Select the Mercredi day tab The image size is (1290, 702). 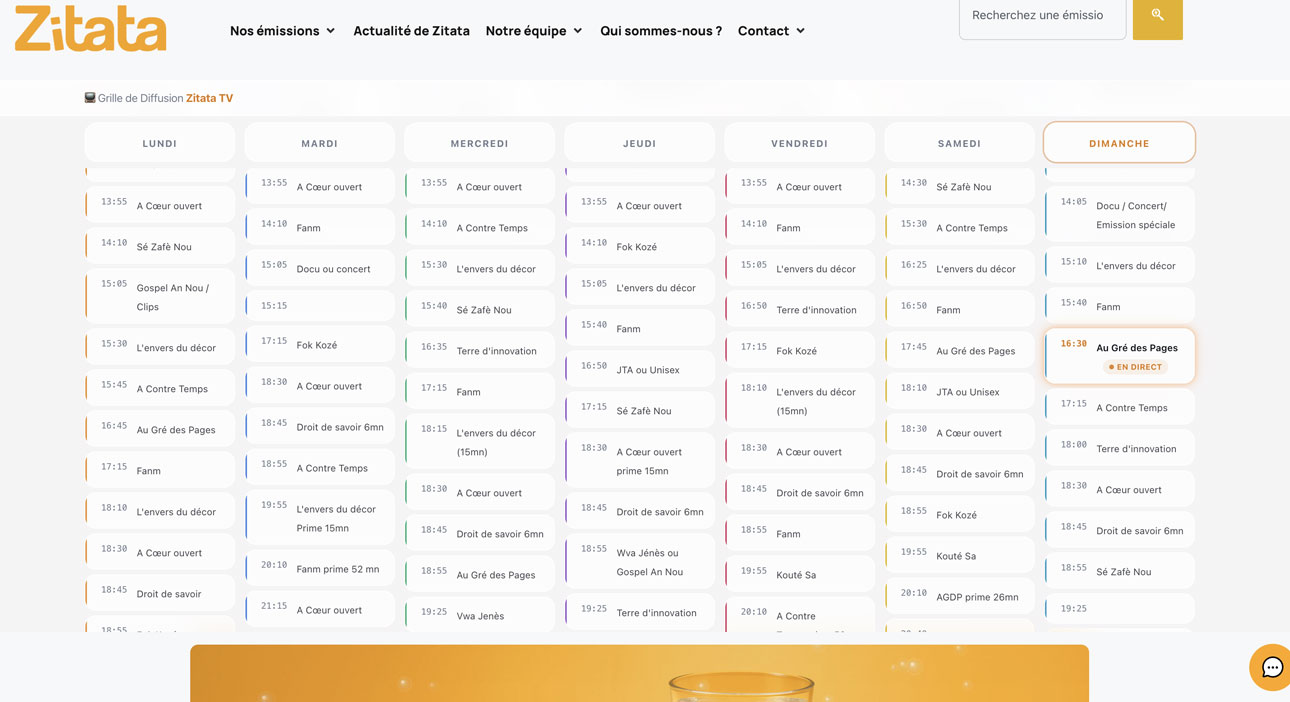pos(479,143)
